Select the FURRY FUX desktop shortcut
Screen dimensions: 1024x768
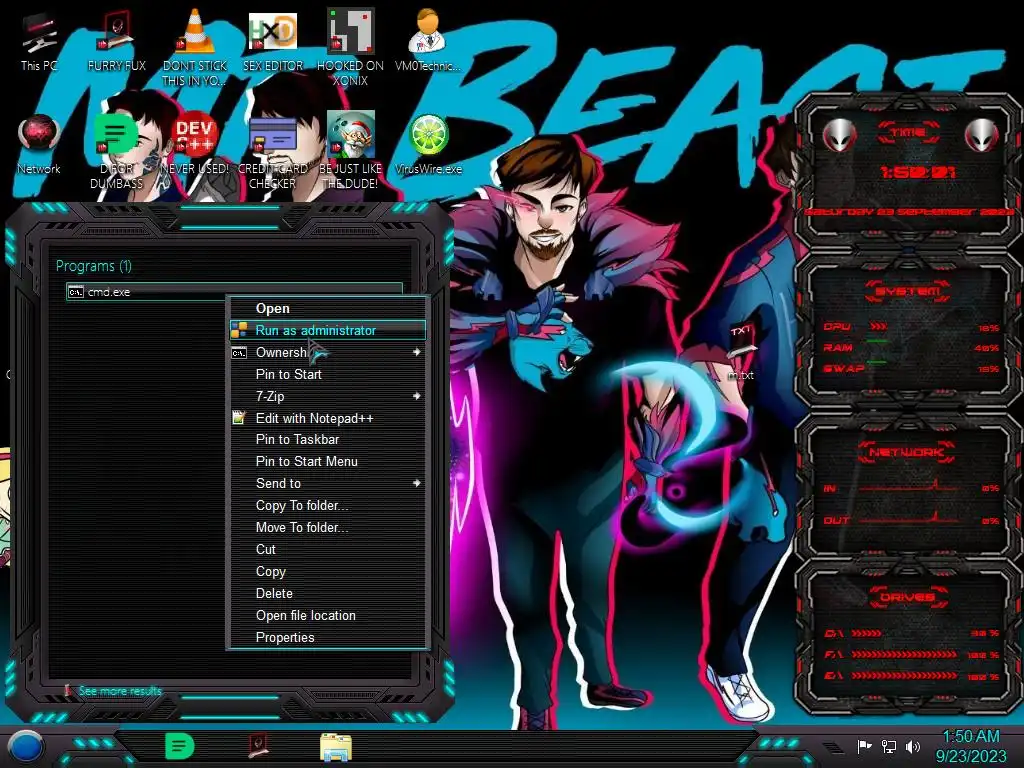pos(117,40)
